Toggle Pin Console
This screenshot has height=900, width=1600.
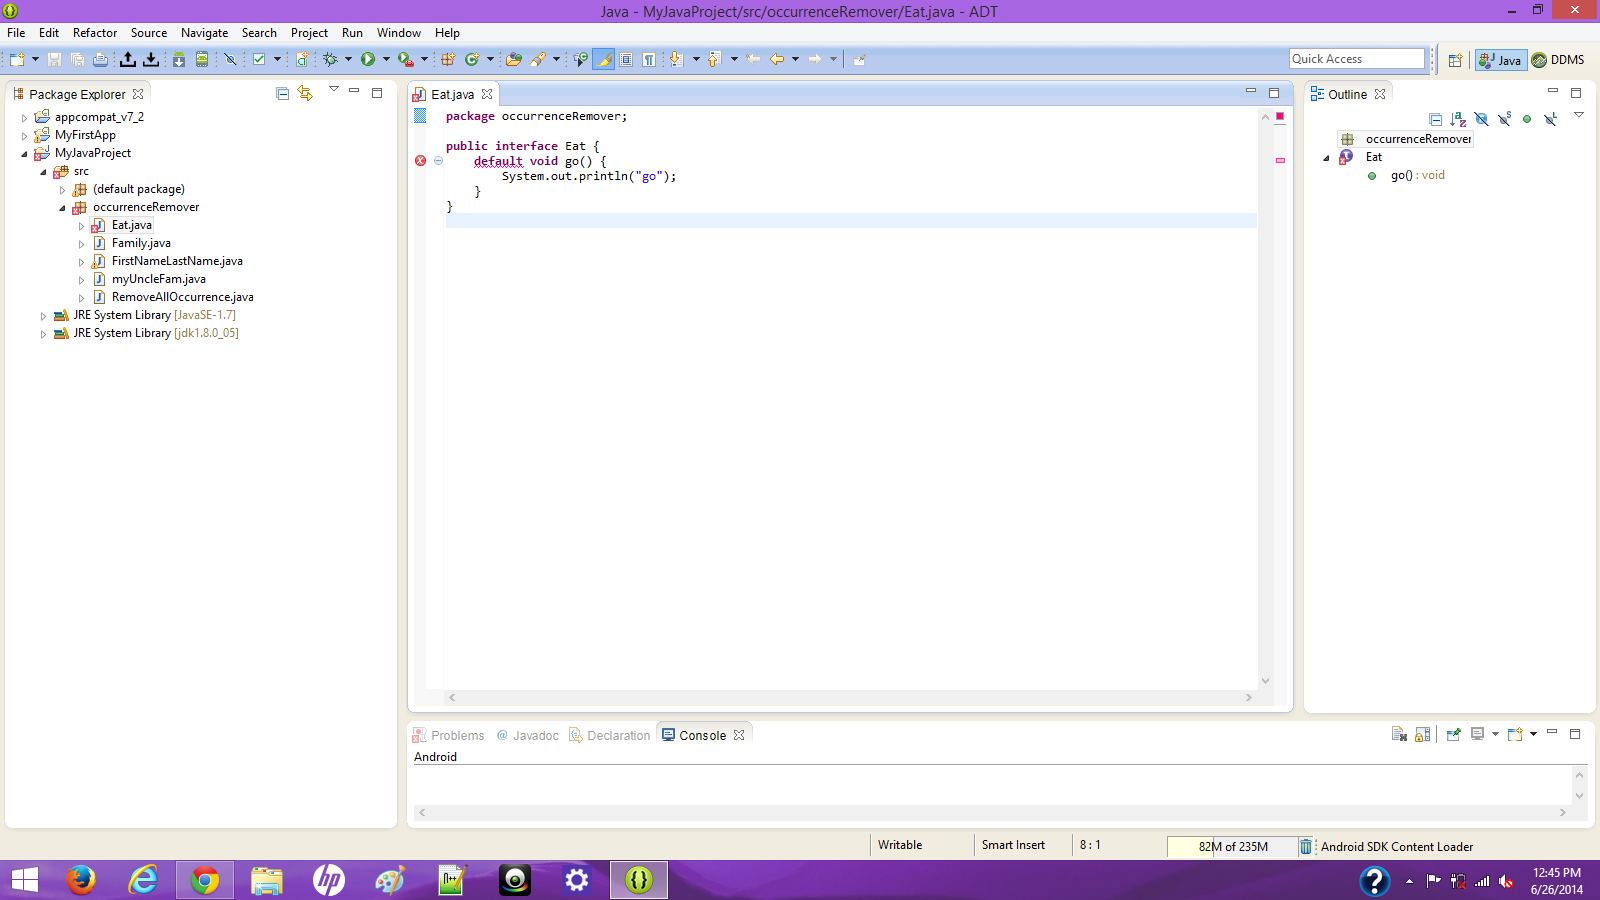pyautogui.click(x=1453, y=734)
